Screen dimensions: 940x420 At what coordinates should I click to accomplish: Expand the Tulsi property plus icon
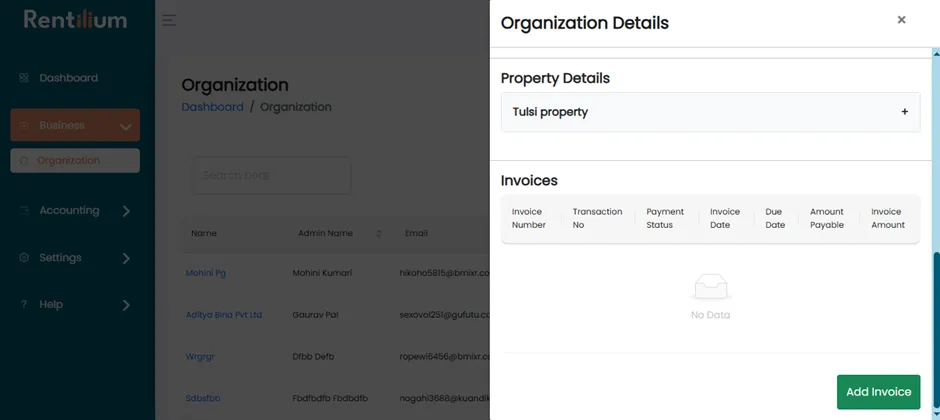[x=905, y=112]
